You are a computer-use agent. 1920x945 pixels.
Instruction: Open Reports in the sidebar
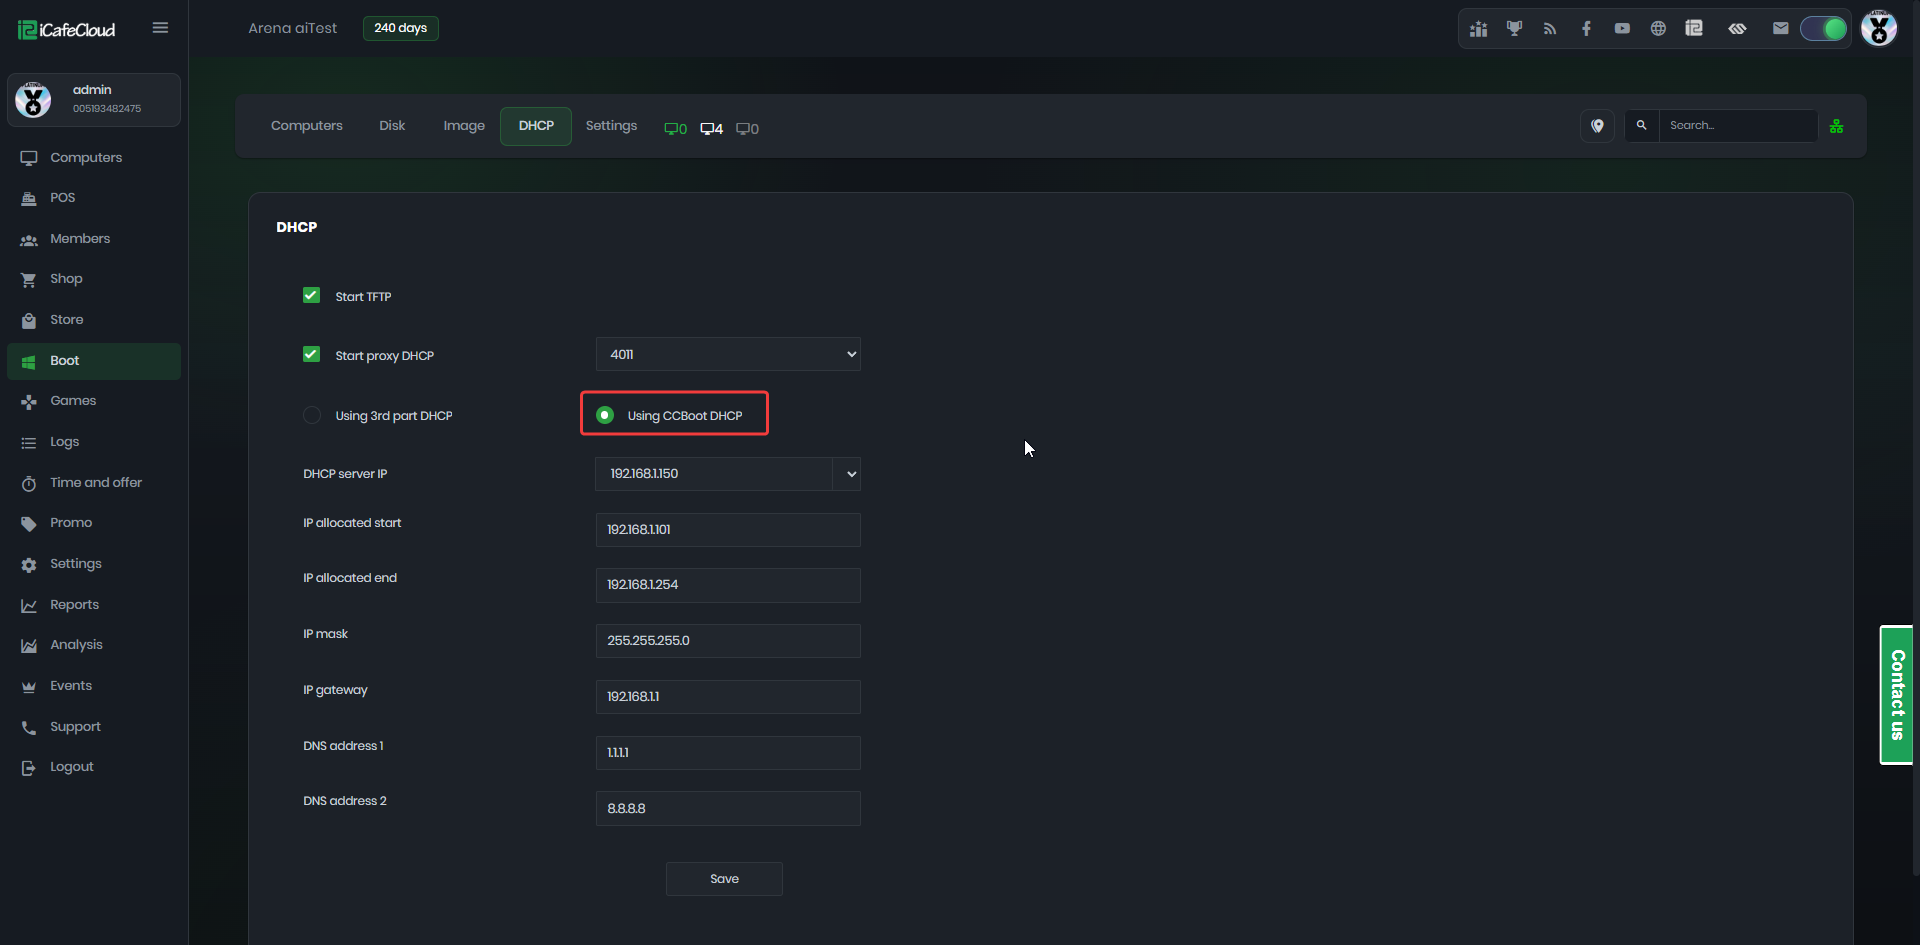(x=74, y=605)
